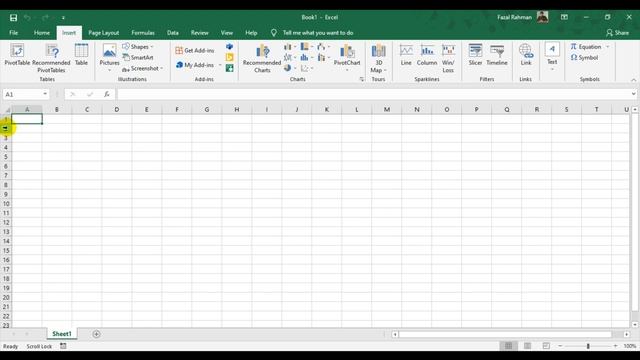Redo the last action
640x360 pixels.
pyautogui.click(x=45, y=18)
